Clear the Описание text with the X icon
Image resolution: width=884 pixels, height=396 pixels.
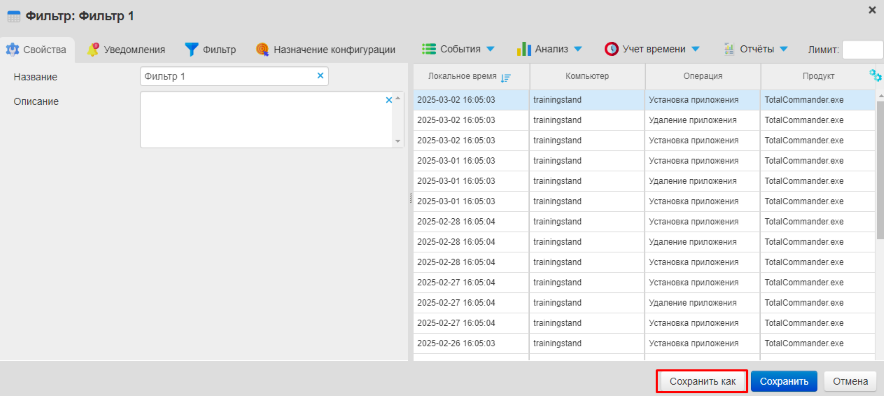388,100
